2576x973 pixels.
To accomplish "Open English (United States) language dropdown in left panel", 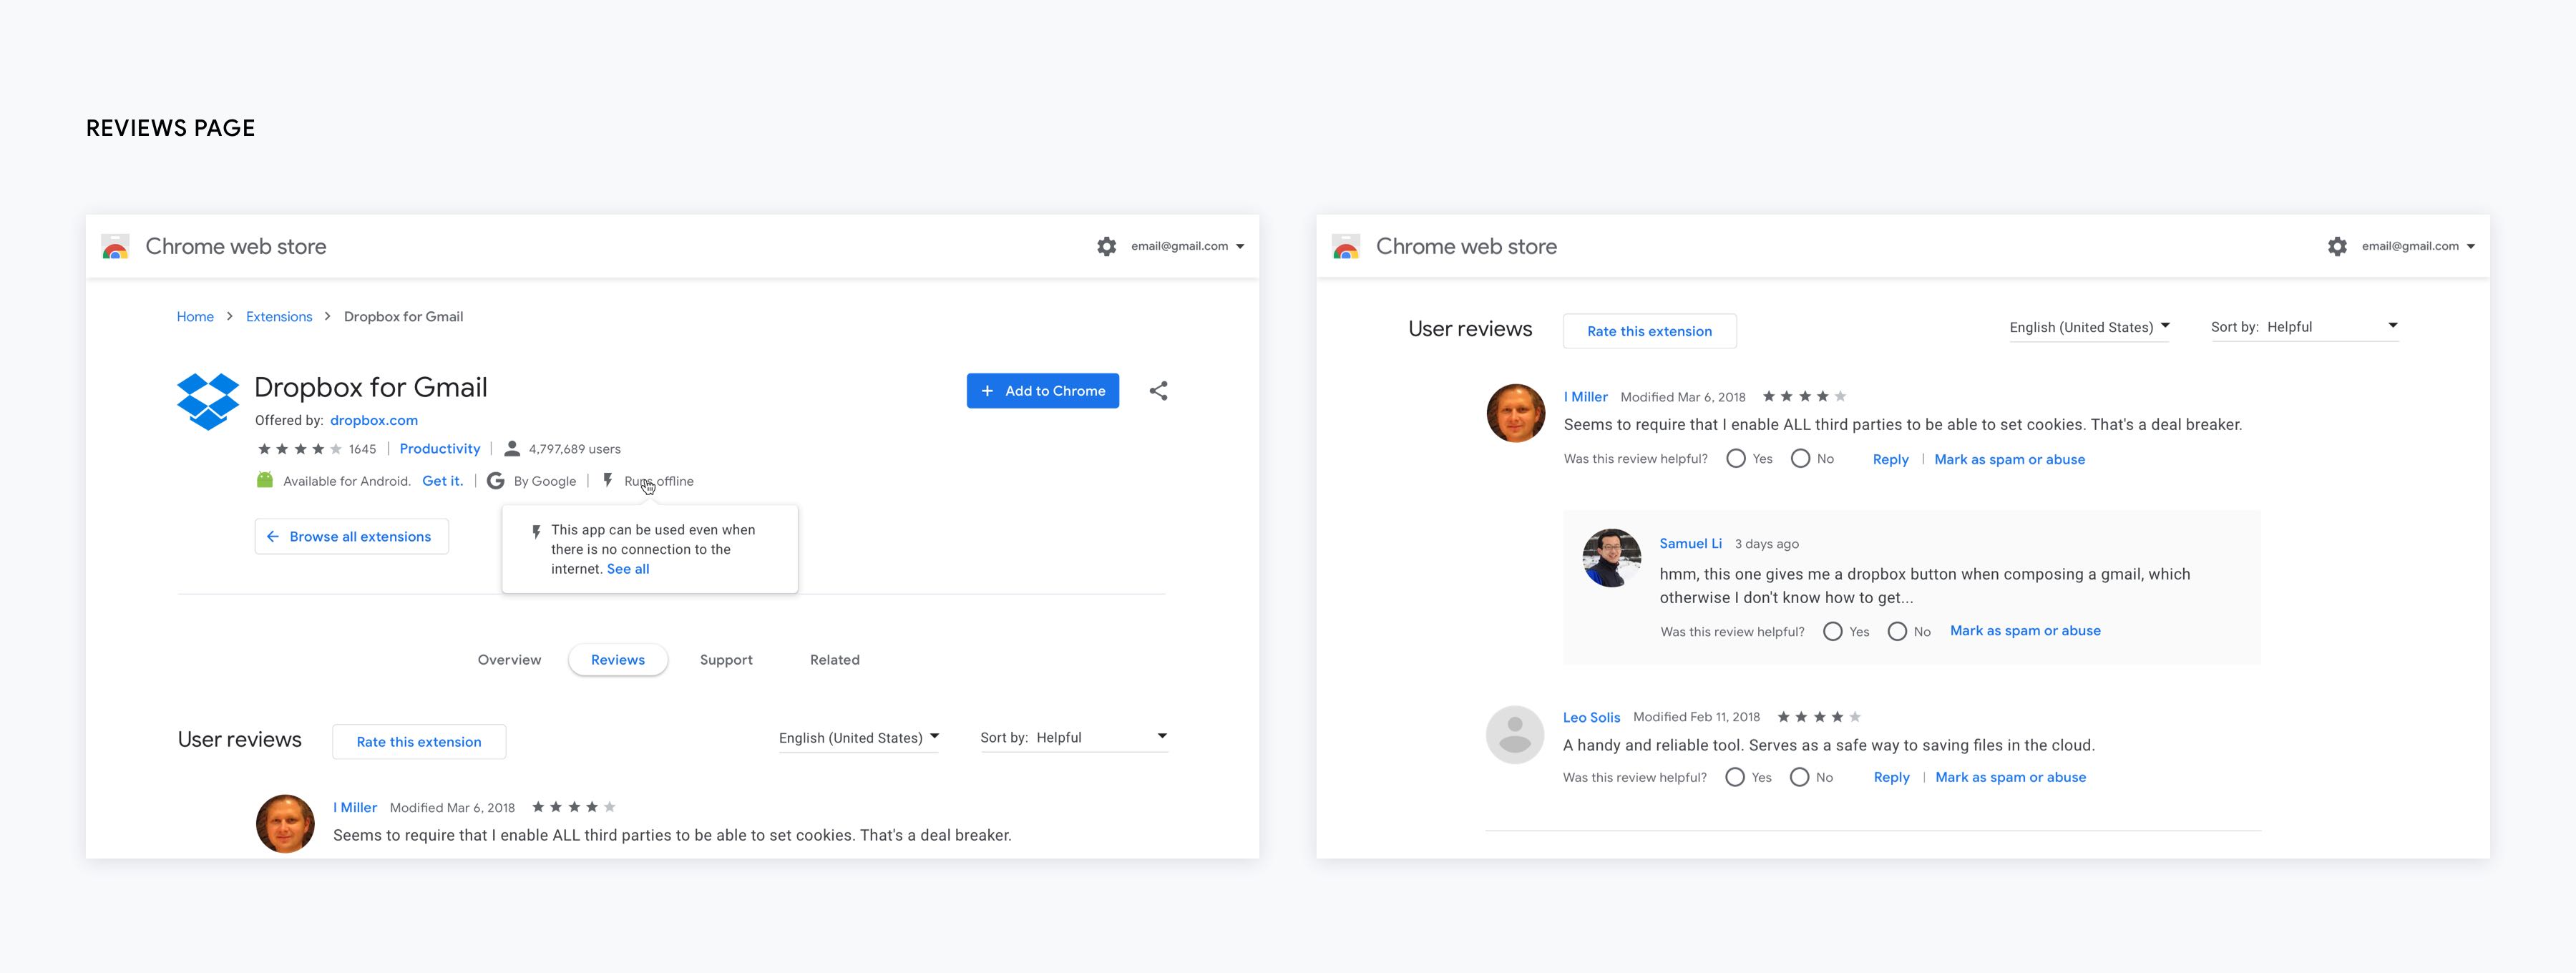I will coord(859,738).
